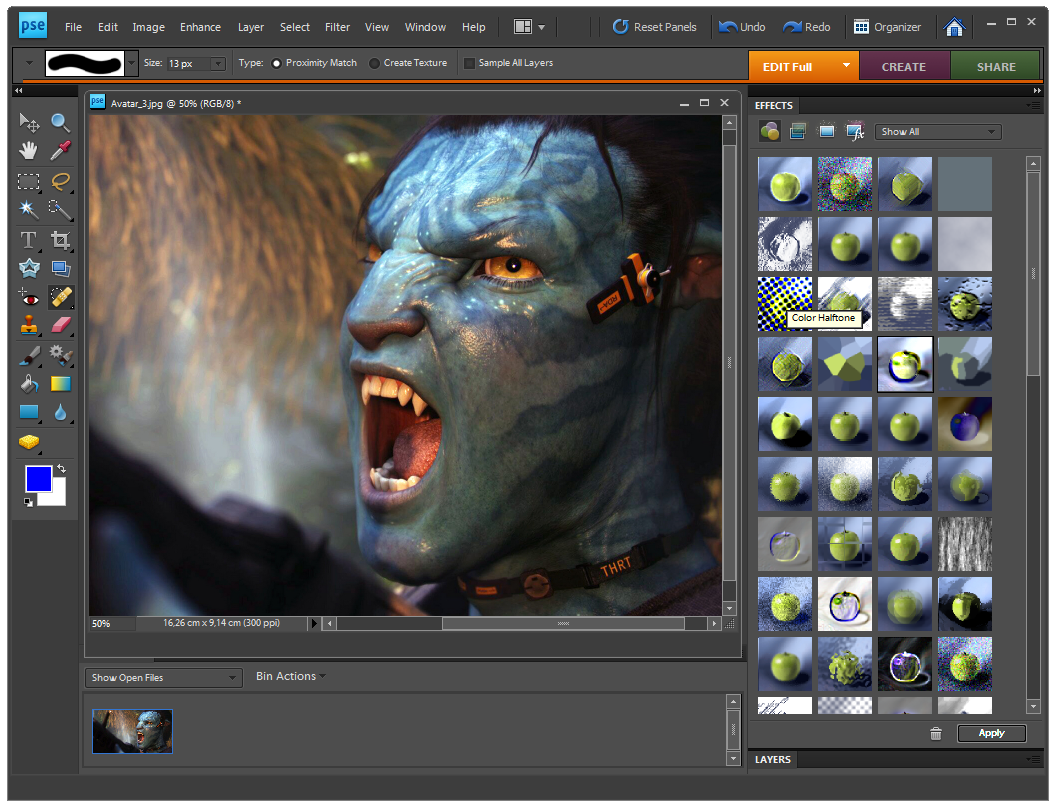
Task: Open tool options preset arrow
Action: coord(28,63)
